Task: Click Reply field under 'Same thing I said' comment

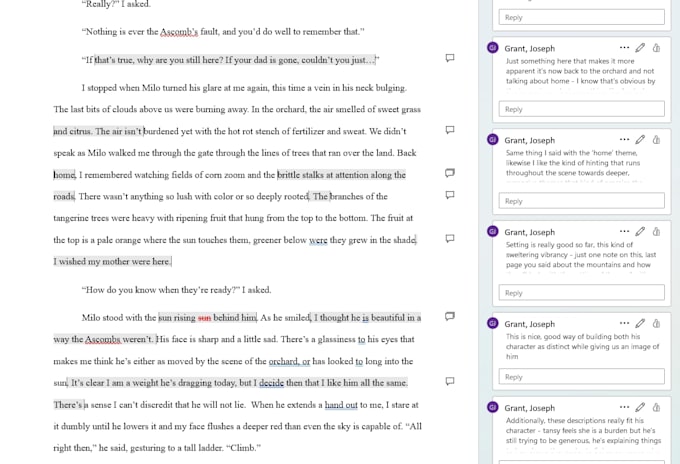Action: (582, 201)
